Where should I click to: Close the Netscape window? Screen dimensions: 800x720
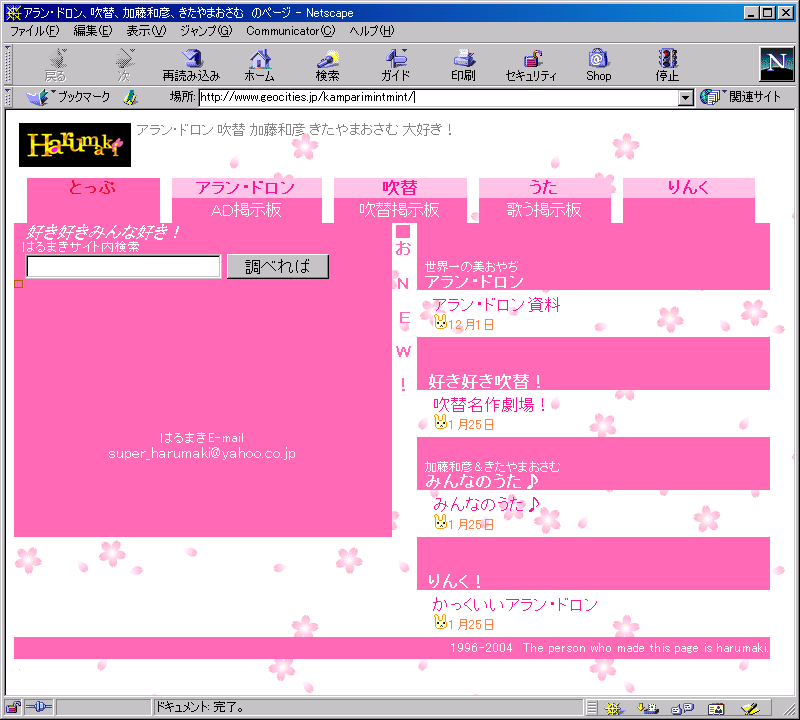click(x=785, y=13)
